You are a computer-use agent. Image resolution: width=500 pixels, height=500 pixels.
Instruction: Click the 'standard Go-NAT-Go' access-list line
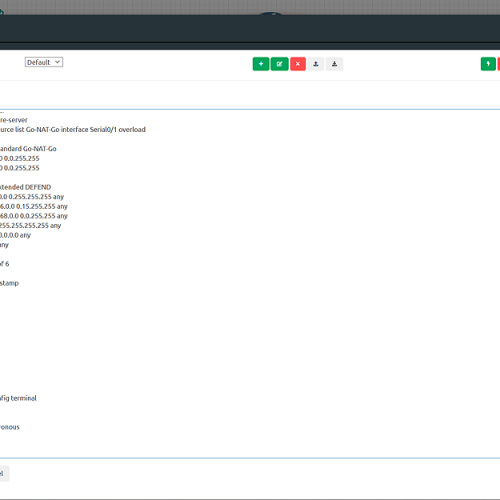[x=28, y=149]
